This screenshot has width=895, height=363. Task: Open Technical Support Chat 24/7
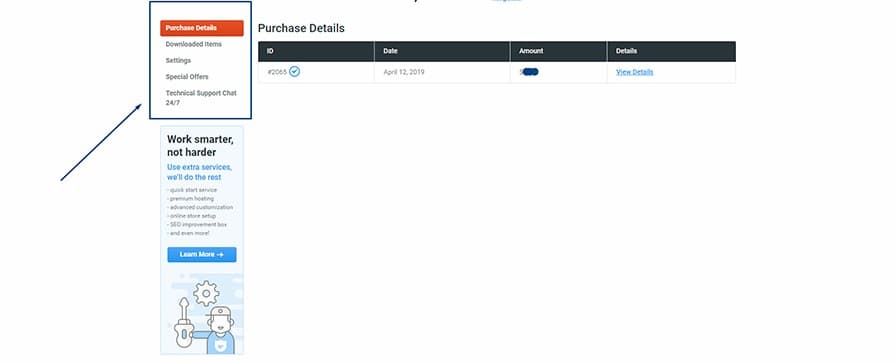201,98
